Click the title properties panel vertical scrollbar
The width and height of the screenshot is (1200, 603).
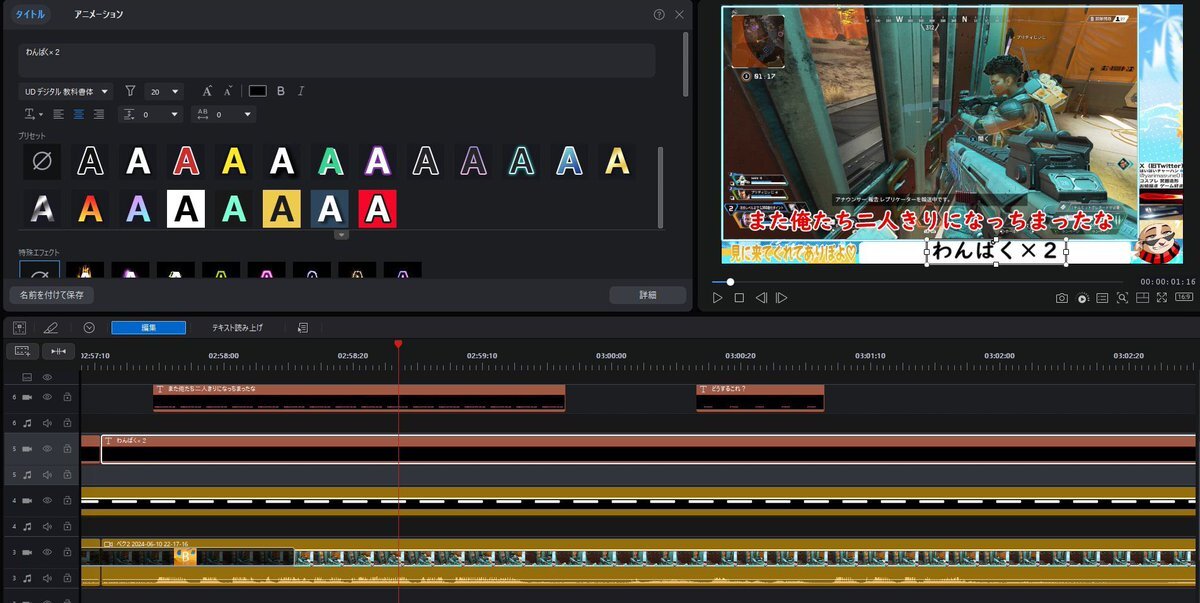coord(686,64)
